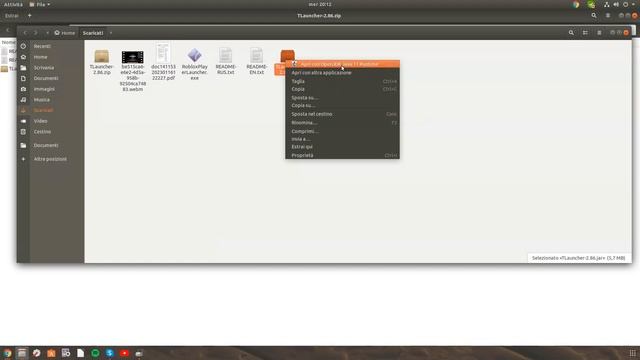
Task: Go forward in Files navigation
Action: point(36,33)
